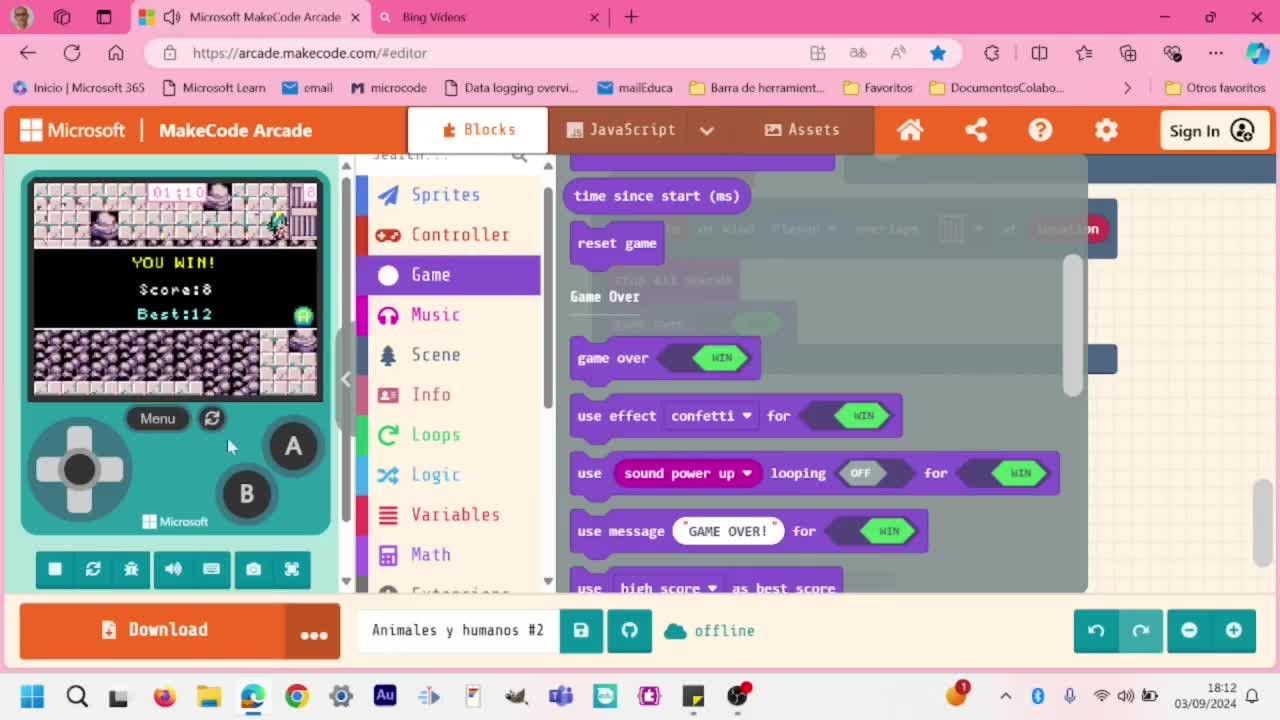Expand the language dropdown next to JavaScript
Viewport: 1280px width, 720px height.
tap(707, 130)
